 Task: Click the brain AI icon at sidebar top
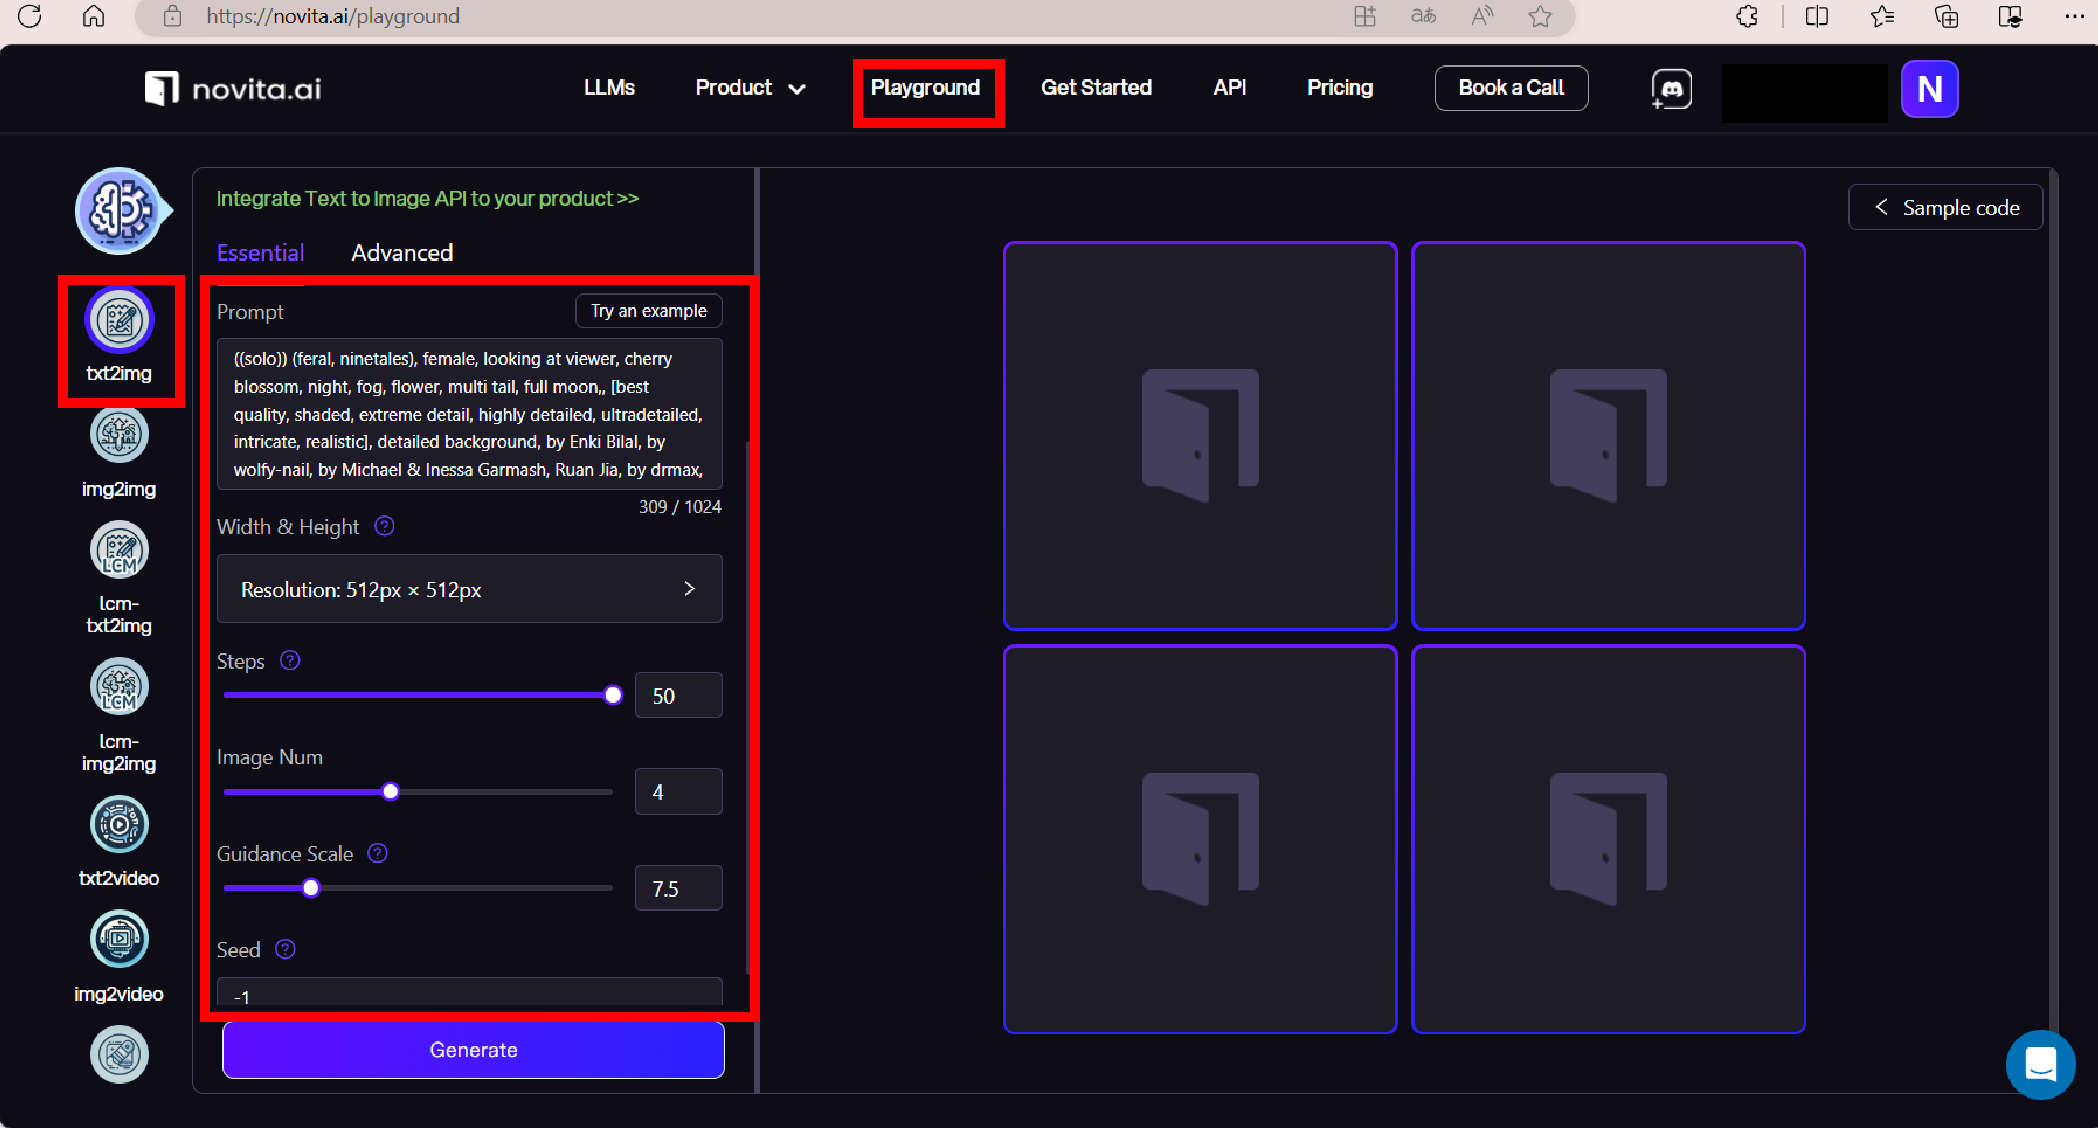click(x=119, y=211)
